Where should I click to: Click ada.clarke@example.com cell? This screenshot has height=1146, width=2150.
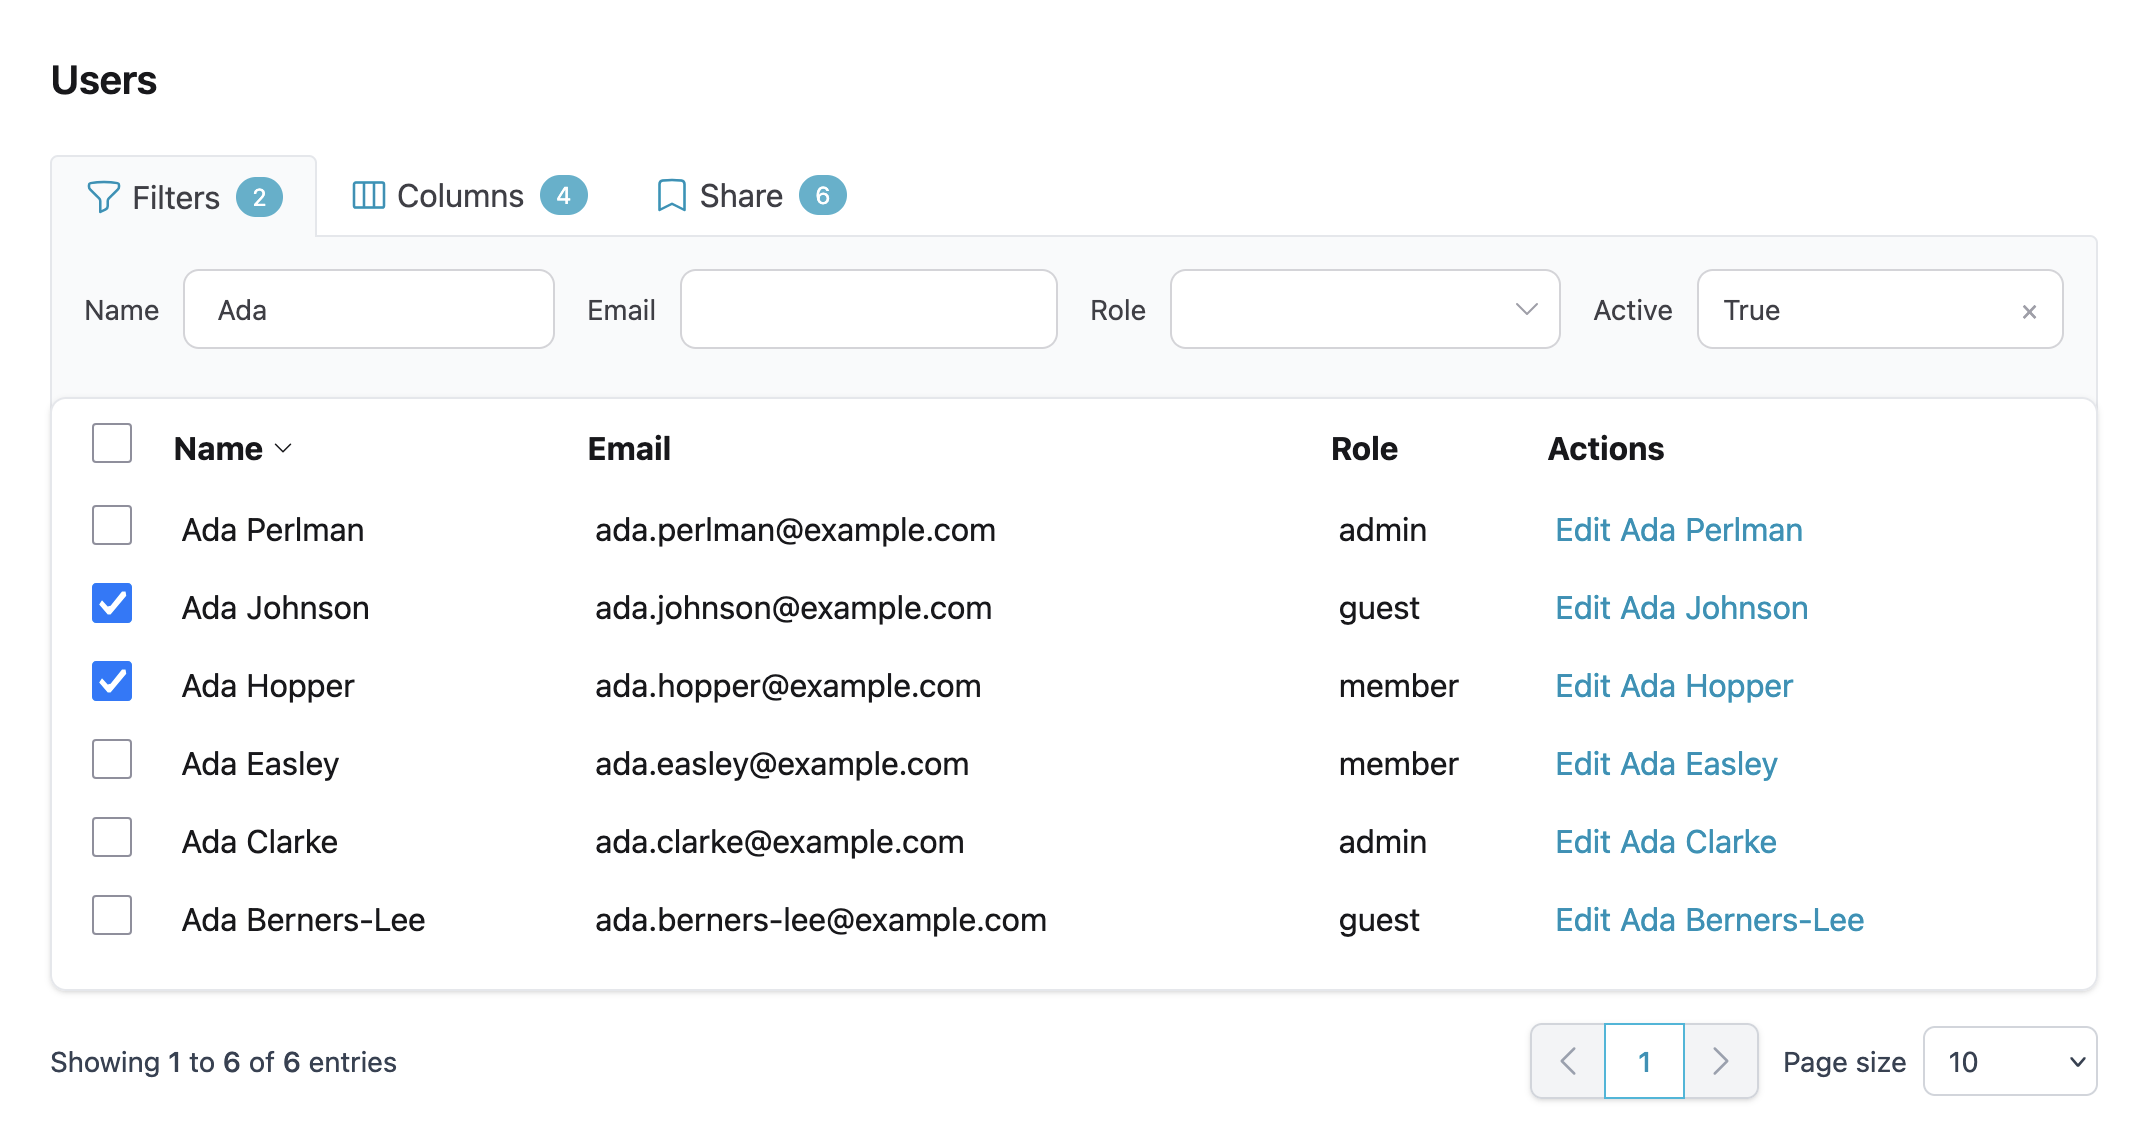[x=780, y=842]
